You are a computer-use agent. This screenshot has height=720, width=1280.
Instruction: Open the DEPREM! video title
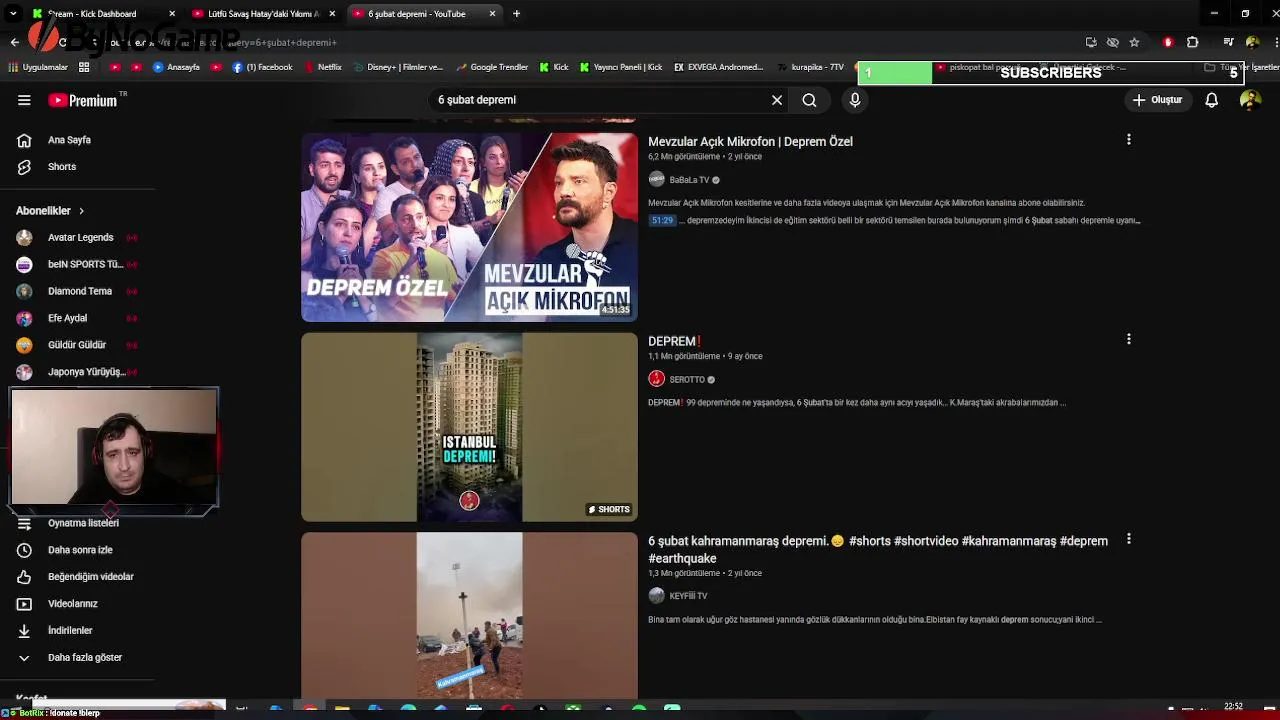tap(674, 341)
